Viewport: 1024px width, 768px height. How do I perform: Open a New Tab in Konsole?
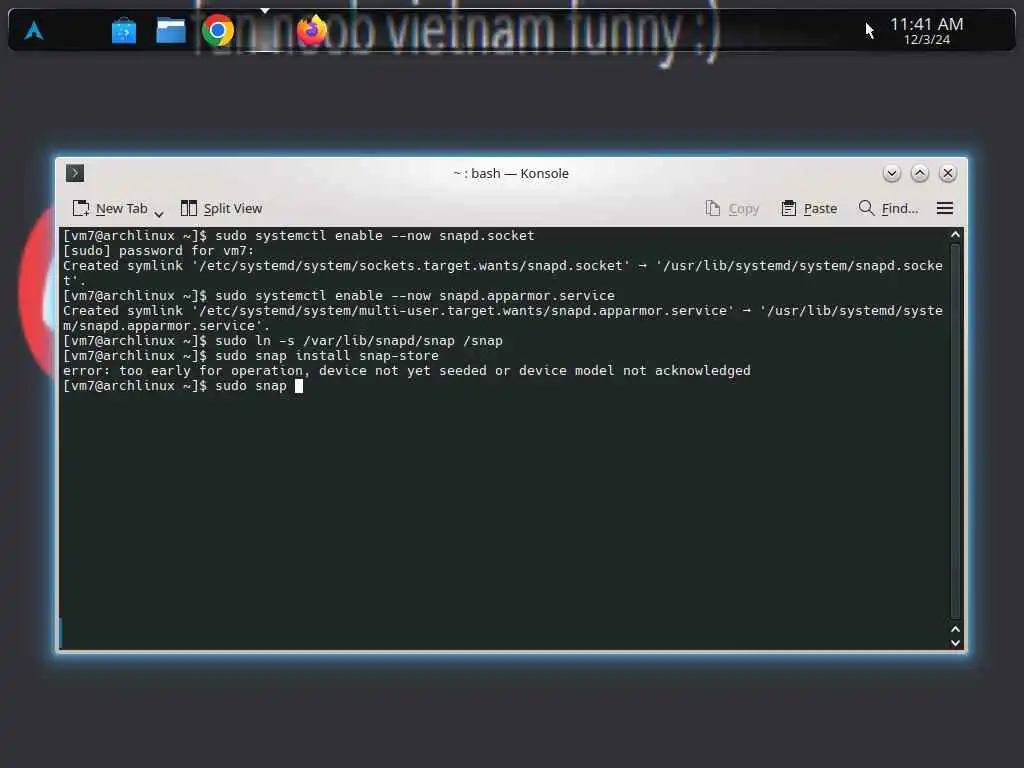pyautogui.click(x=110, y=208)
